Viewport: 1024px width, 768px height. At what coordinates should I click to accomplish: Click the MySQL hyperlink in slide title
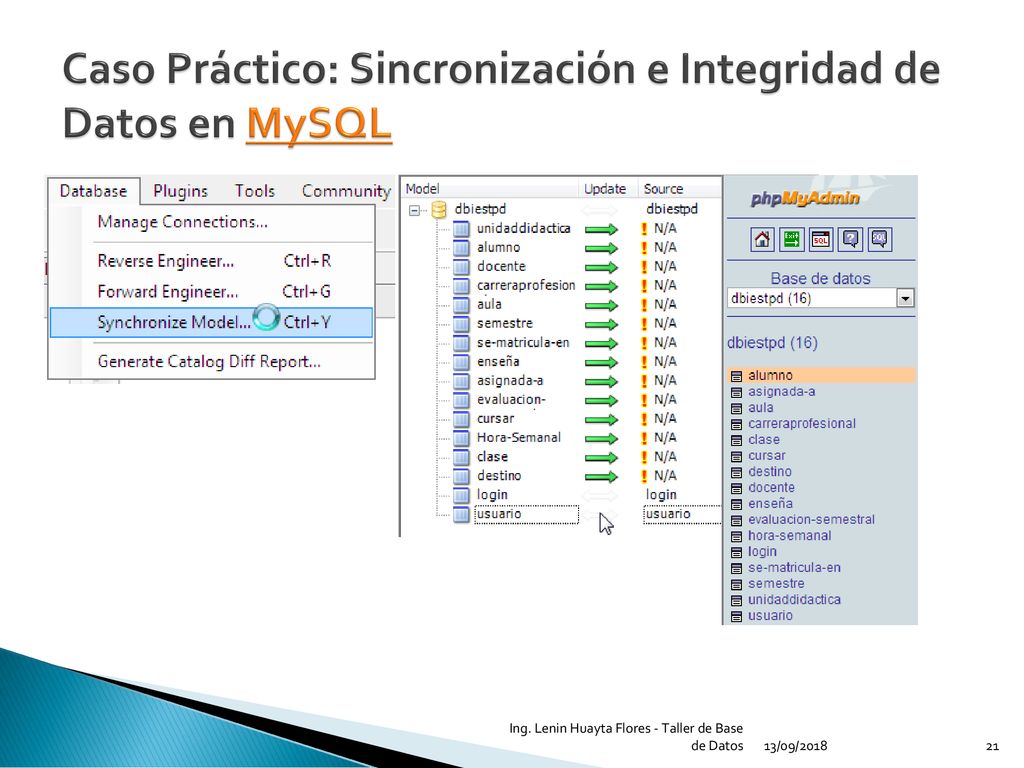click(319, 123)
